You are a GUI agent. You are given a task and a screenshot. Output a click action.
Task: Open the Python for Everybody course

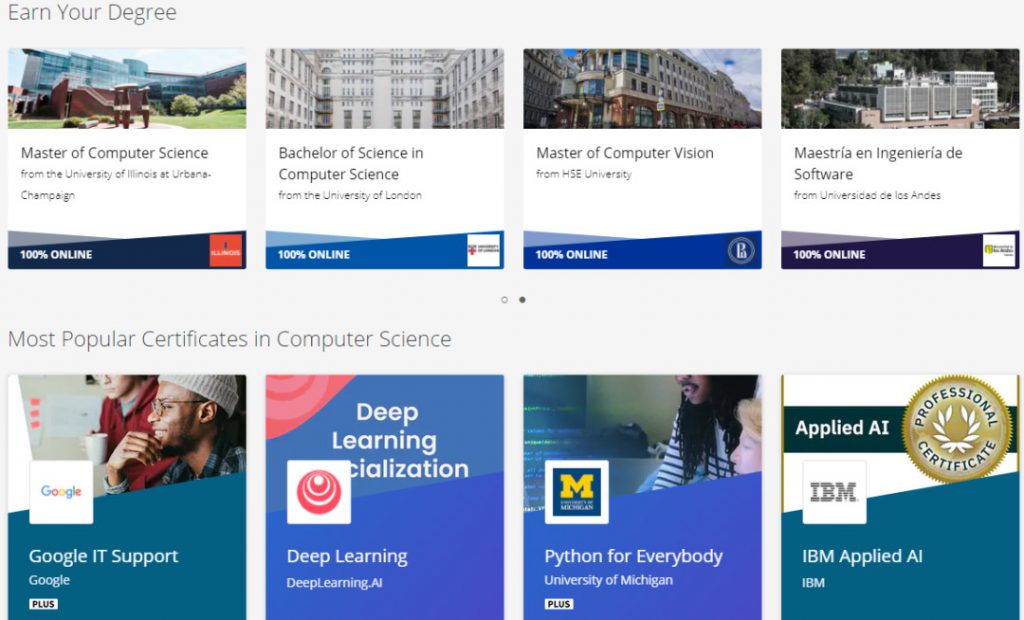point(633,556)
